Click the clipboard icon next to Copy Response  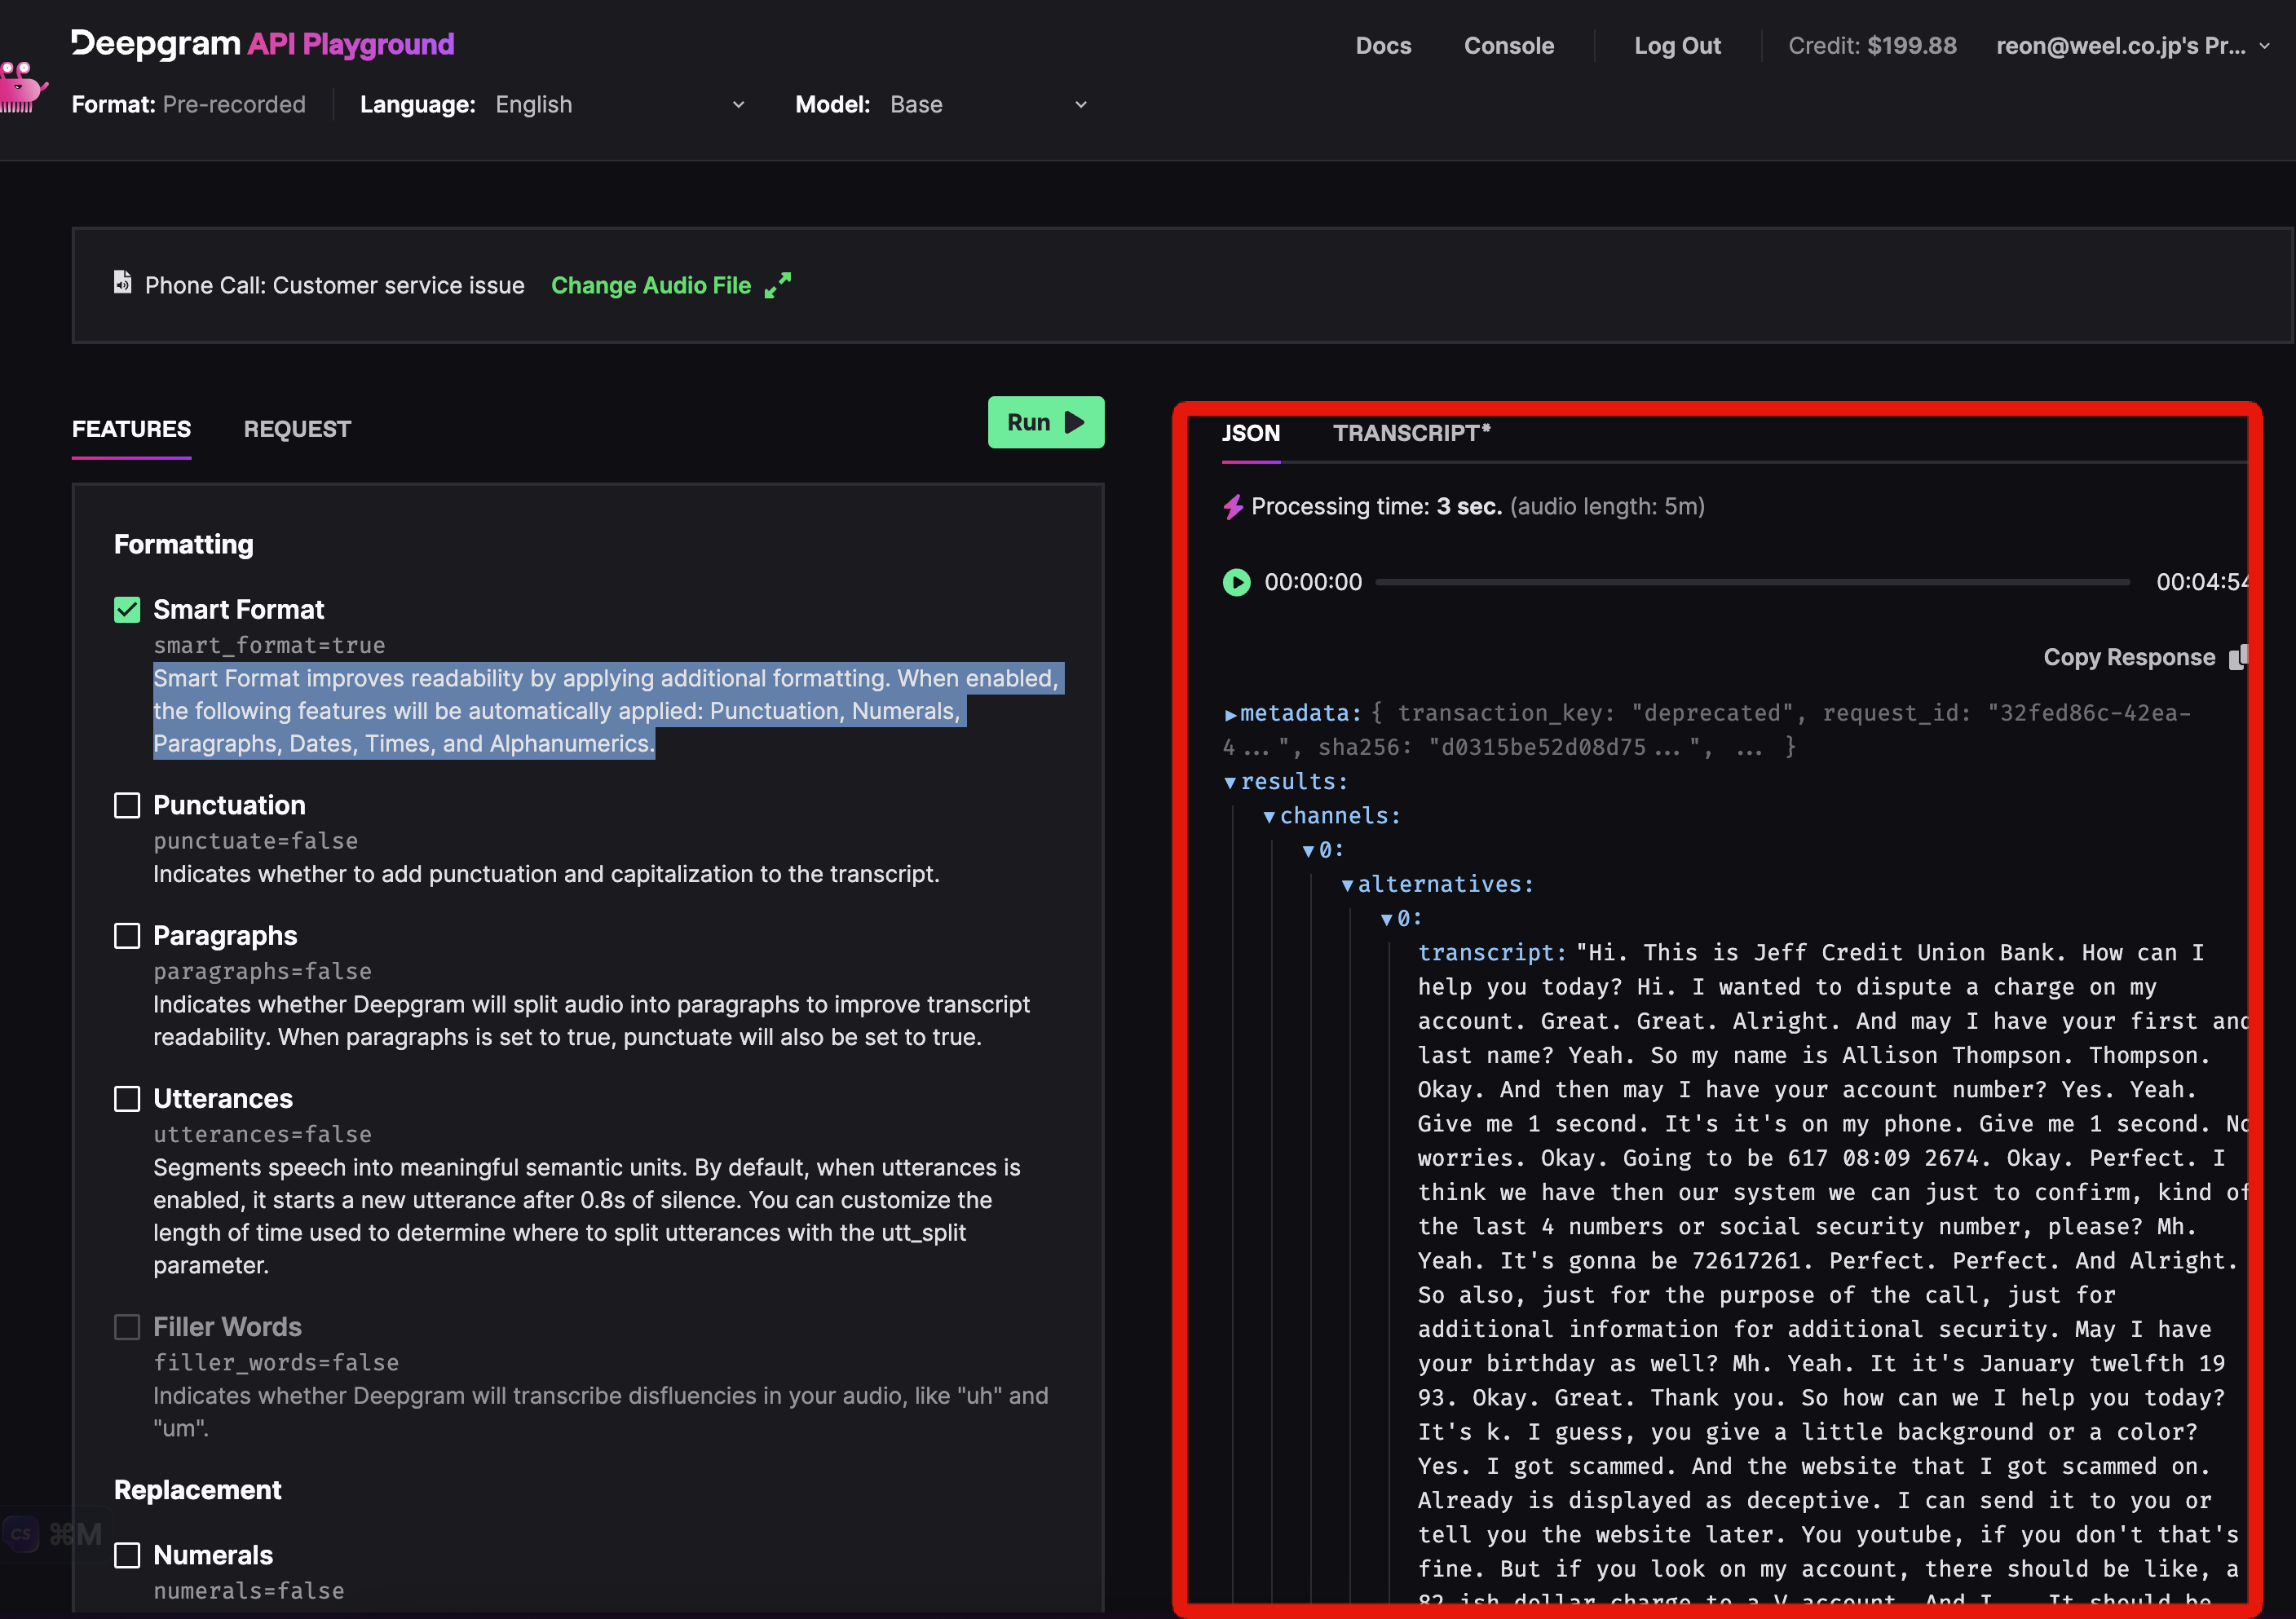pos(2238,657)
